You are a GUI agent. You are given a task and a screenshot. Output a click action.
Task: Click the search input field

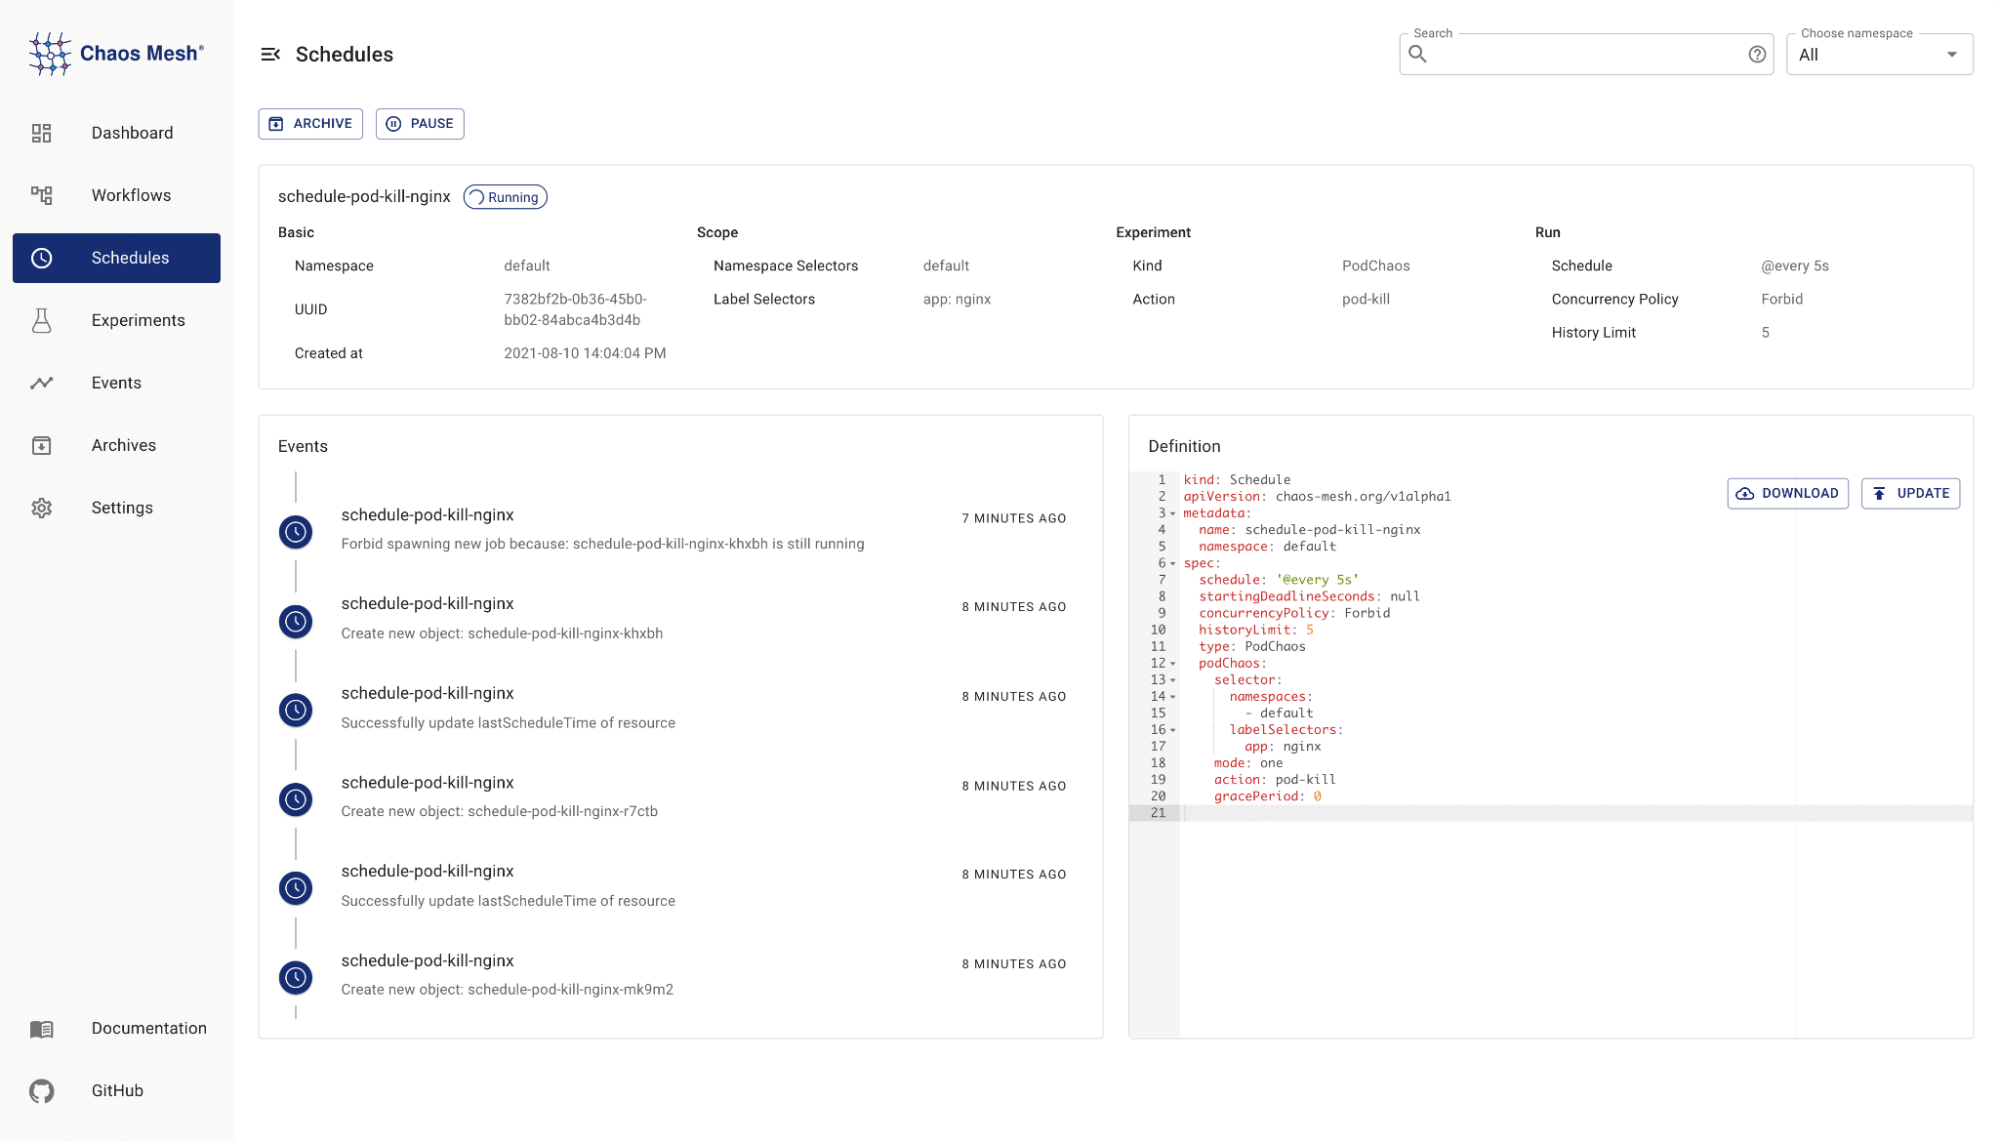(x=1586, y=54)
